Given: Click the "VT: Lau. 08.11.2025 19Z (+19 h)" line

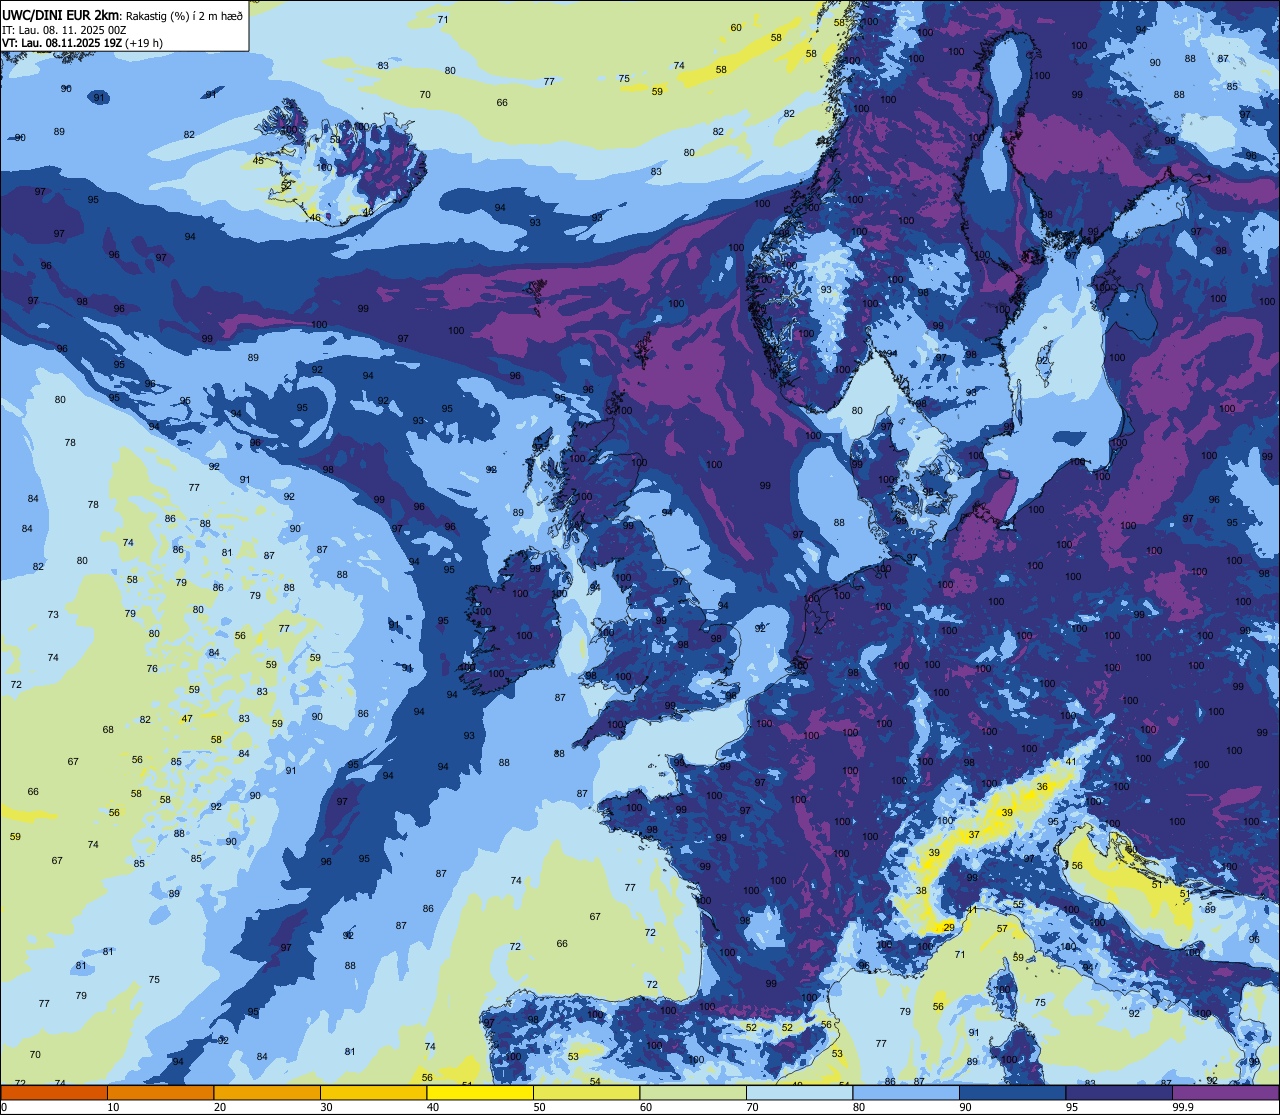Looking at the screenshot, I should click(82, 43).
